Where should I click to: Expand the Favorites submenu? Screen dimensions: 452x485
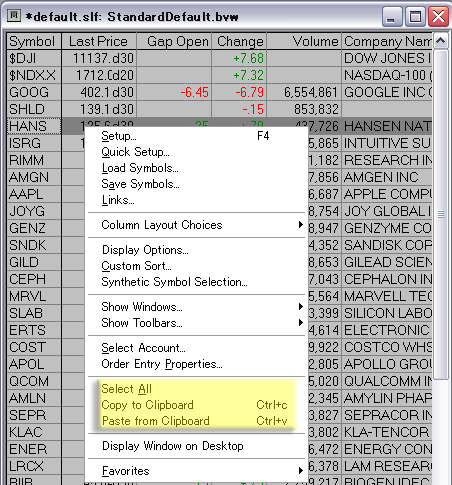coord(196,471)
